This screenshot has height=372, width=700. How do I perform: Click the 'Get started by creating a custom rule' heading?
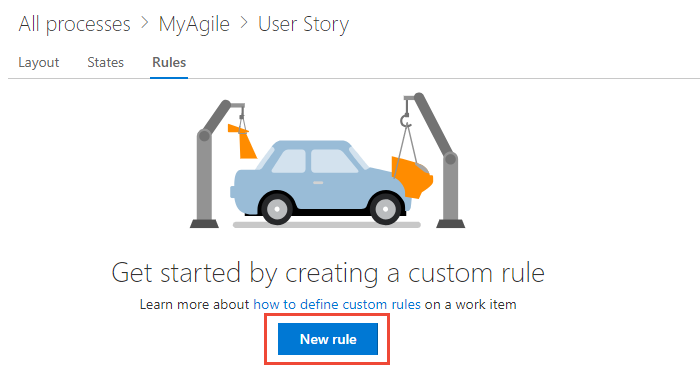328,273
